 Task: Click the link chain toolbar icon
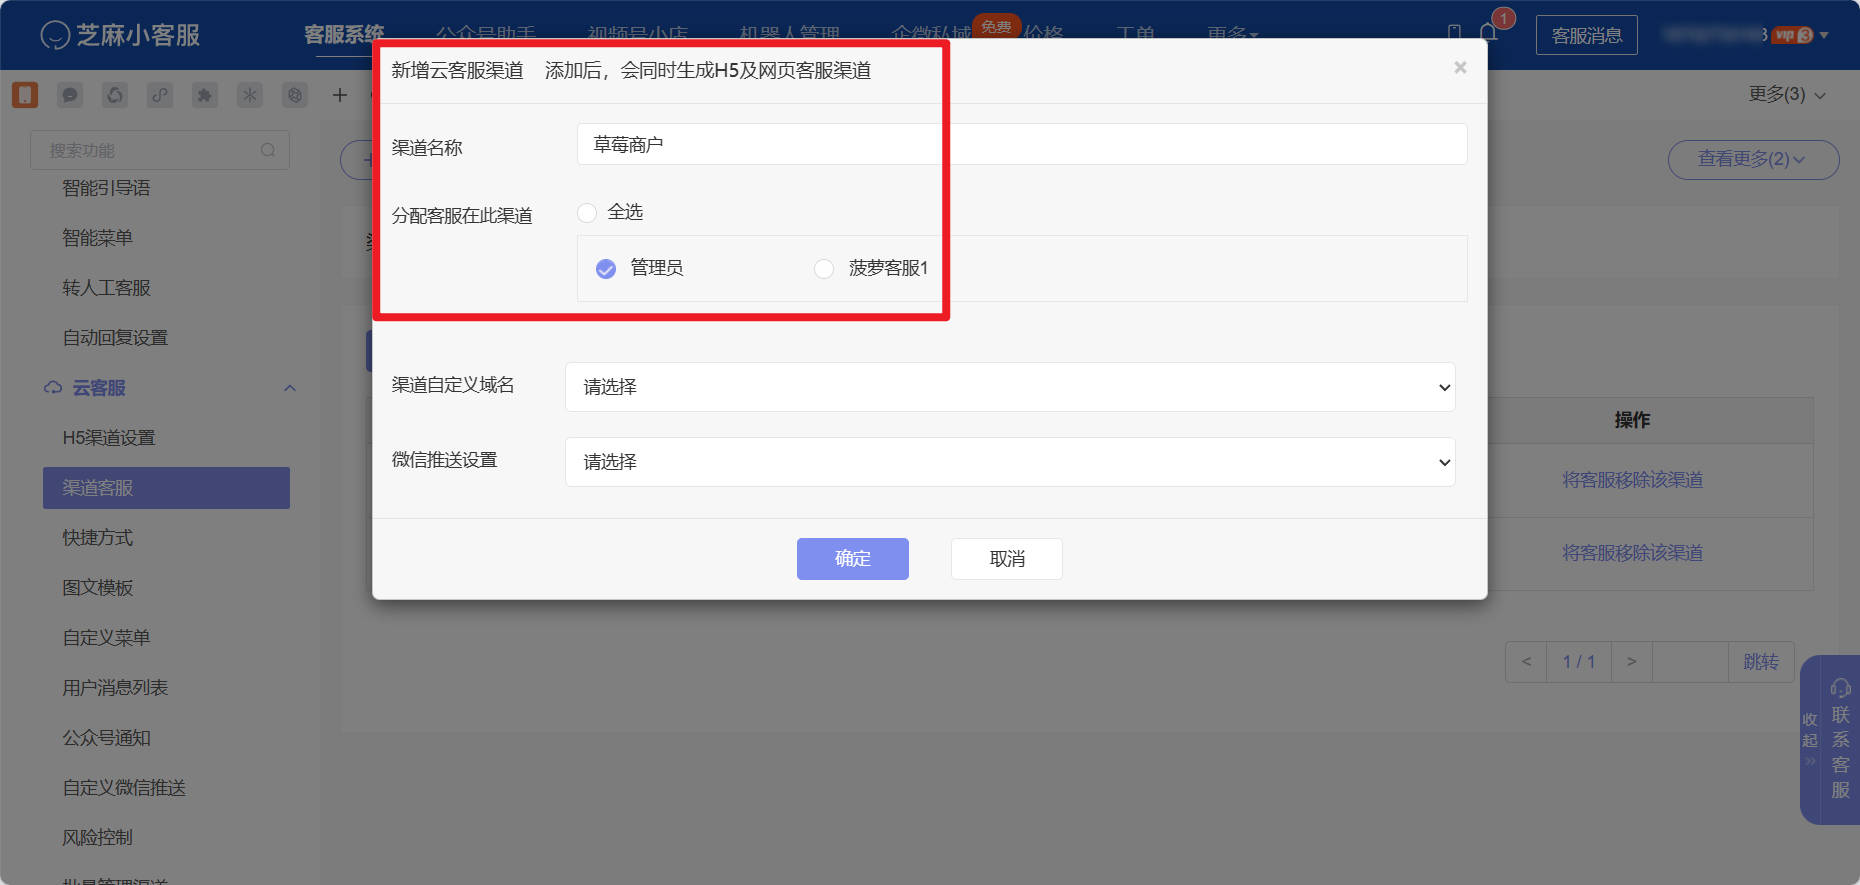(160, 95)
